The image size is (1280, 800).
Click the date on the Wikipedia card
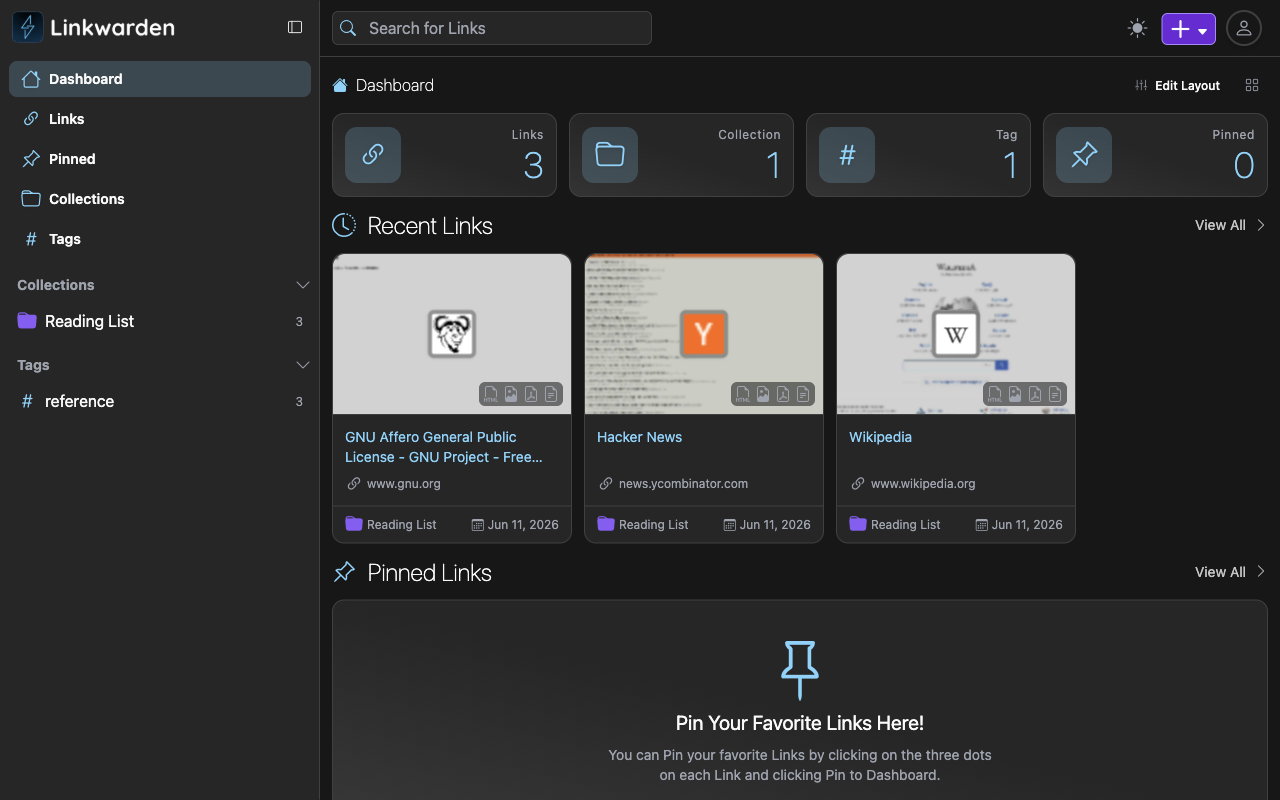(1019, 524)
